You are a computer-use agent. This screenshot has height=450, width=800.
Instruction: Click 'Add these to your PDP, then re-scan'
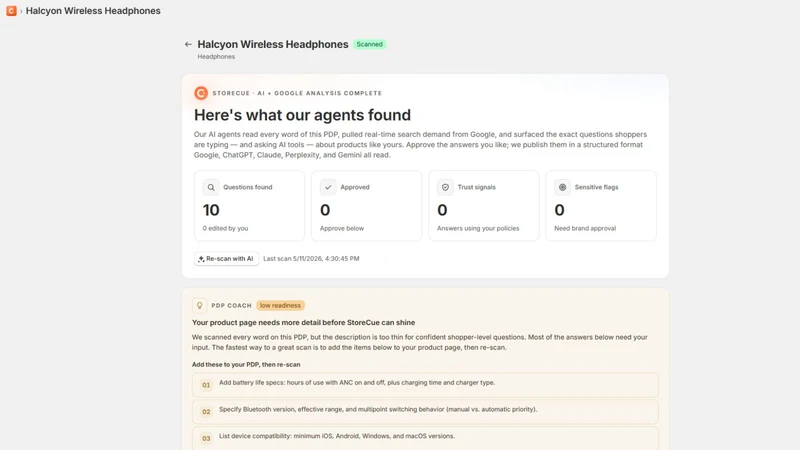click(246, 364)
